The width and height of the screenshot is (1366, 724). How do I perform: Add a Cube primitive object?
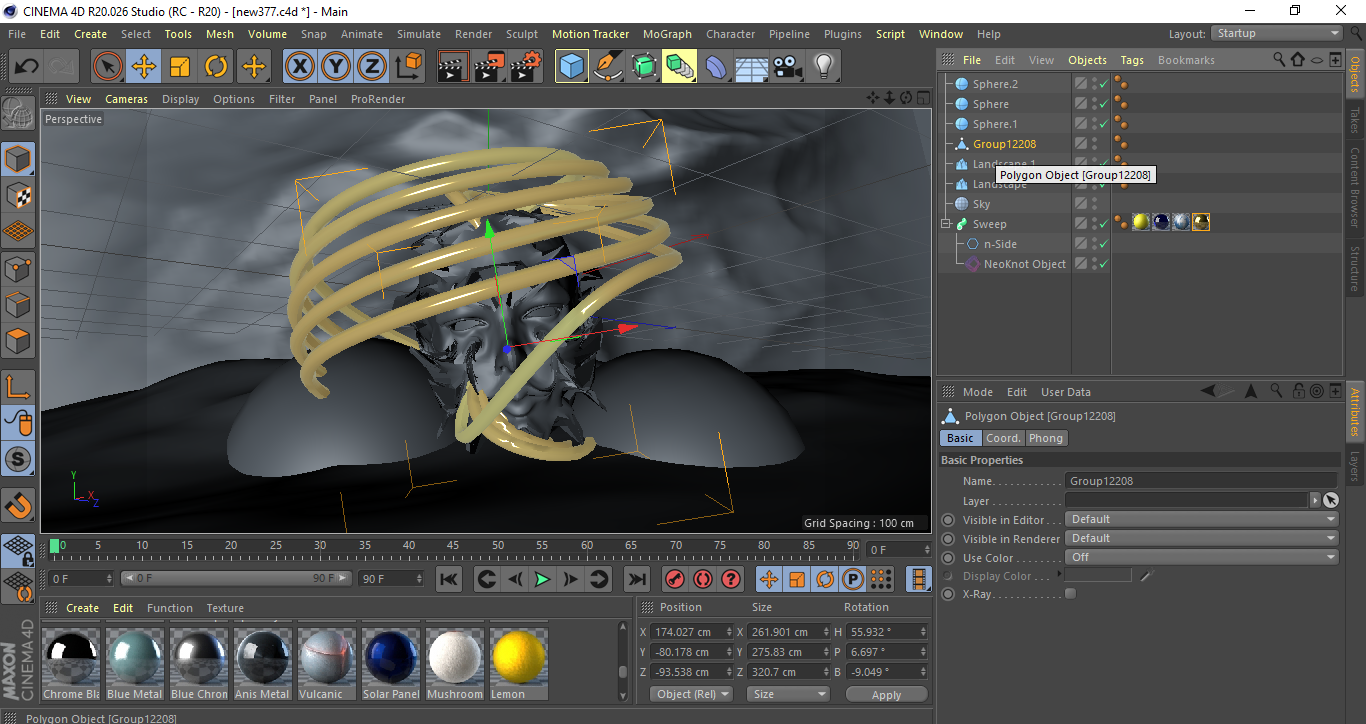[572, 67]
